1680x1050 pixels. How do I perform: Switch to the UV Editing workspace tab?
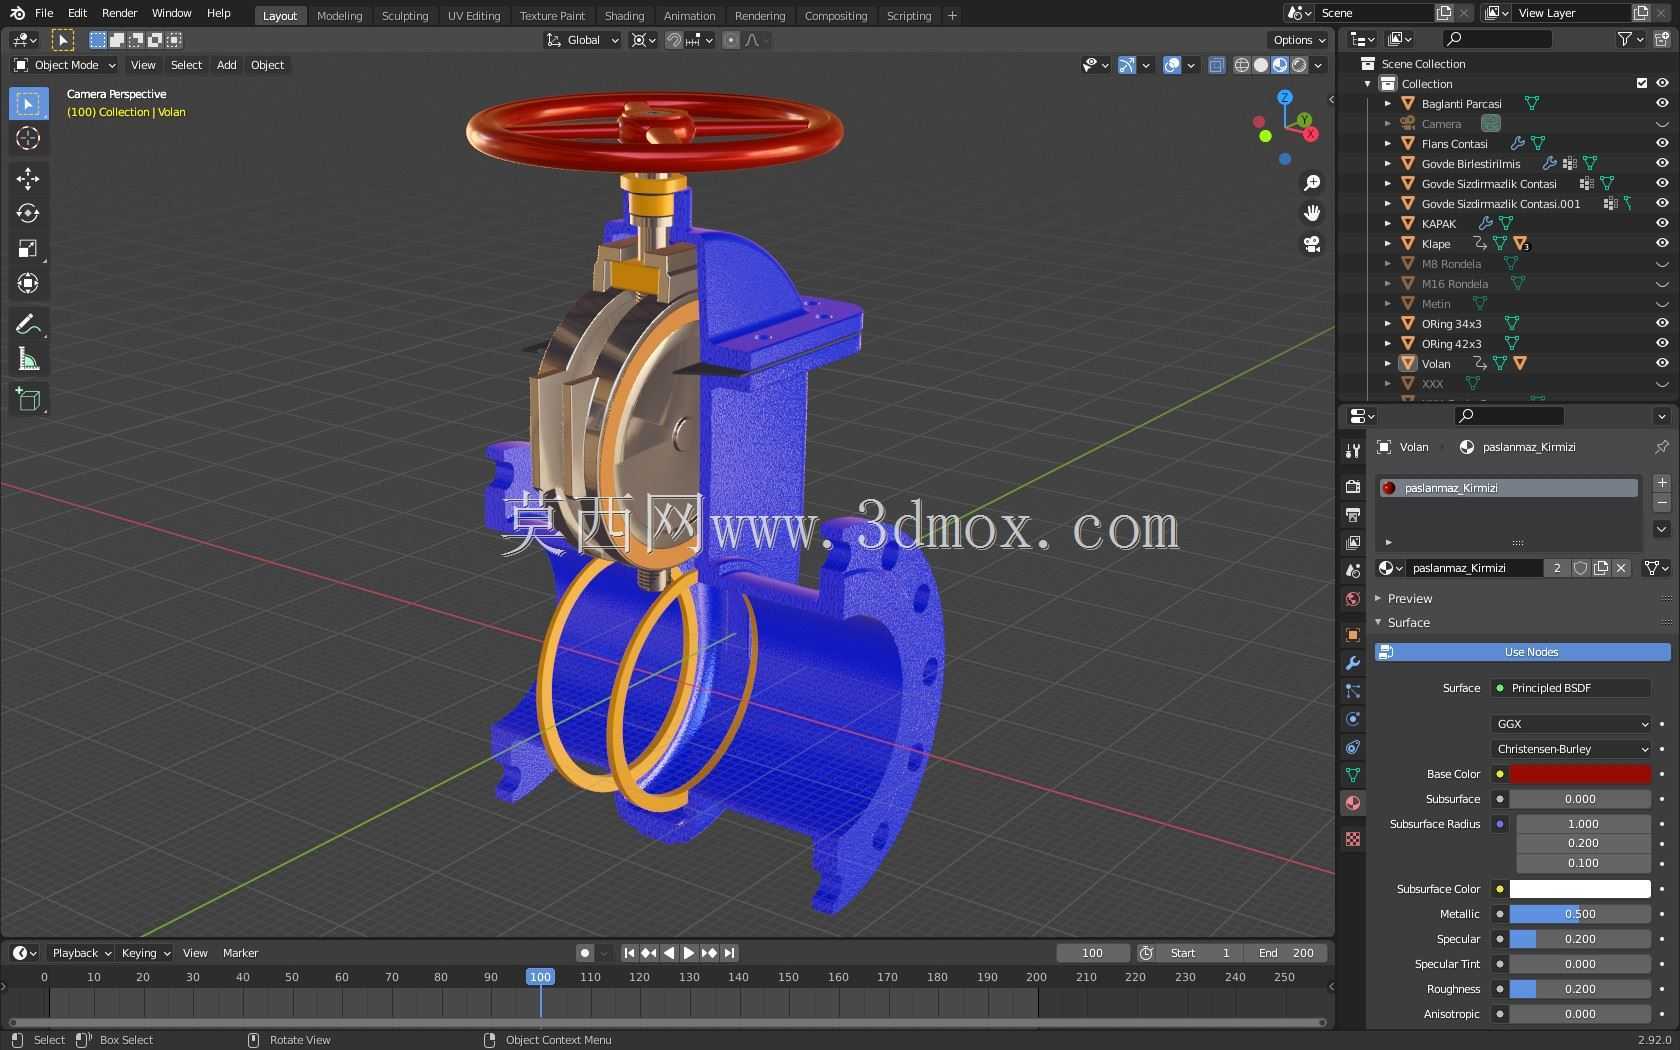click(474, 15)
